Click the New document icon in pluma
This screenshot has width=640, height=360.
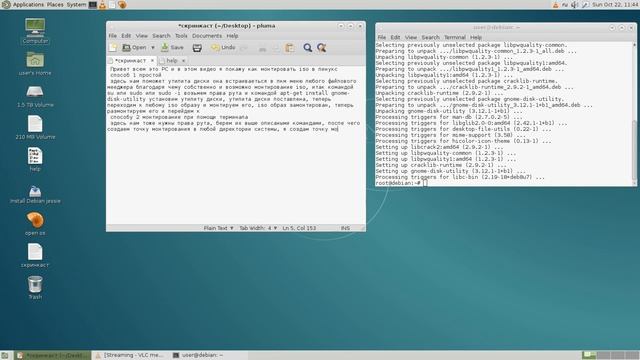[113, 48]
